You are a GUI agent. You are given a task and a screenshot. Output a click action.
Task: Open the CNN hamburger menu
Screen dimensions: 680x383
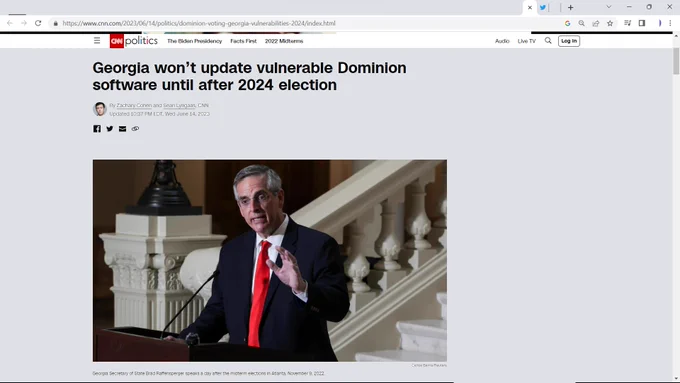(97, 41)
